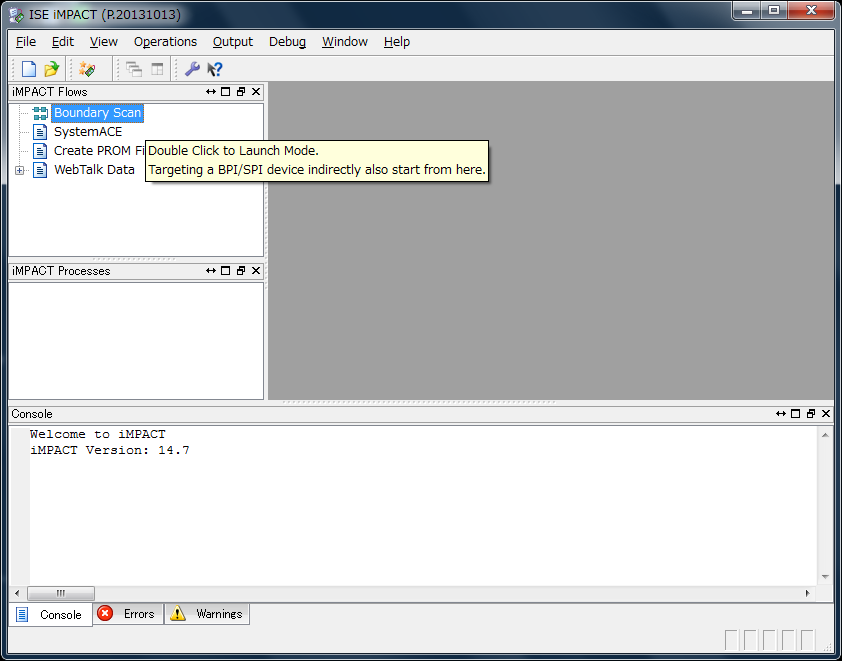Click the New Project toolbar icon
842x661 pixels.
click(28, 69)
